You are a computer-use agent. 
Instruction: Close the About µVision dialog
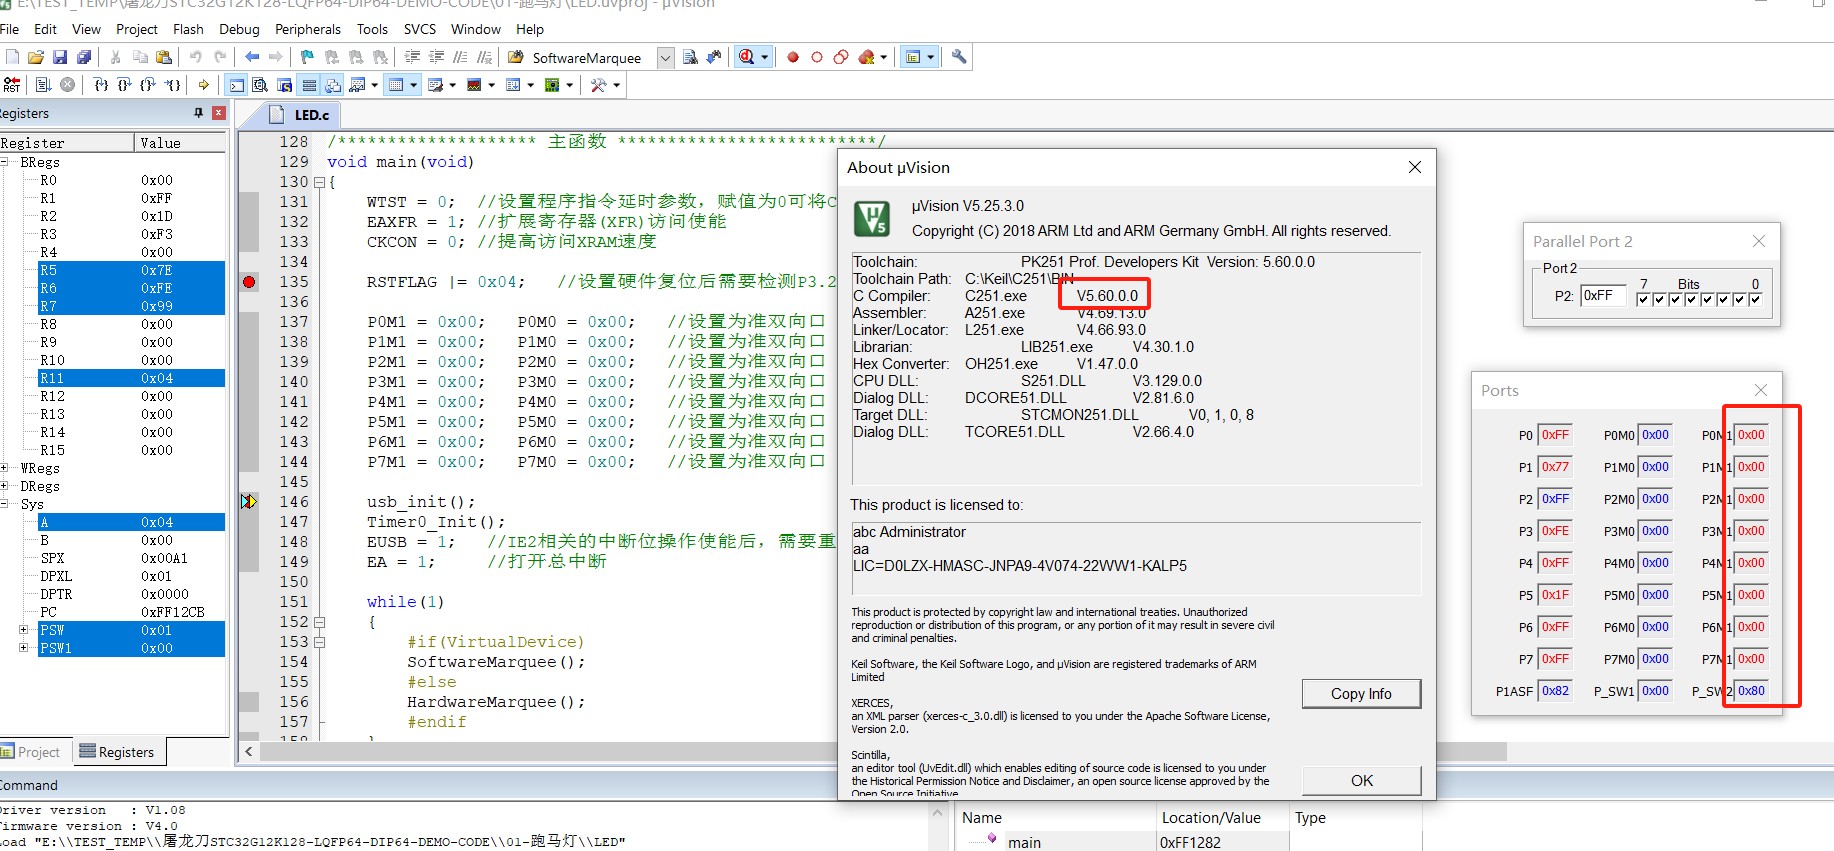pyautogui.click(x=1415, y=167)
